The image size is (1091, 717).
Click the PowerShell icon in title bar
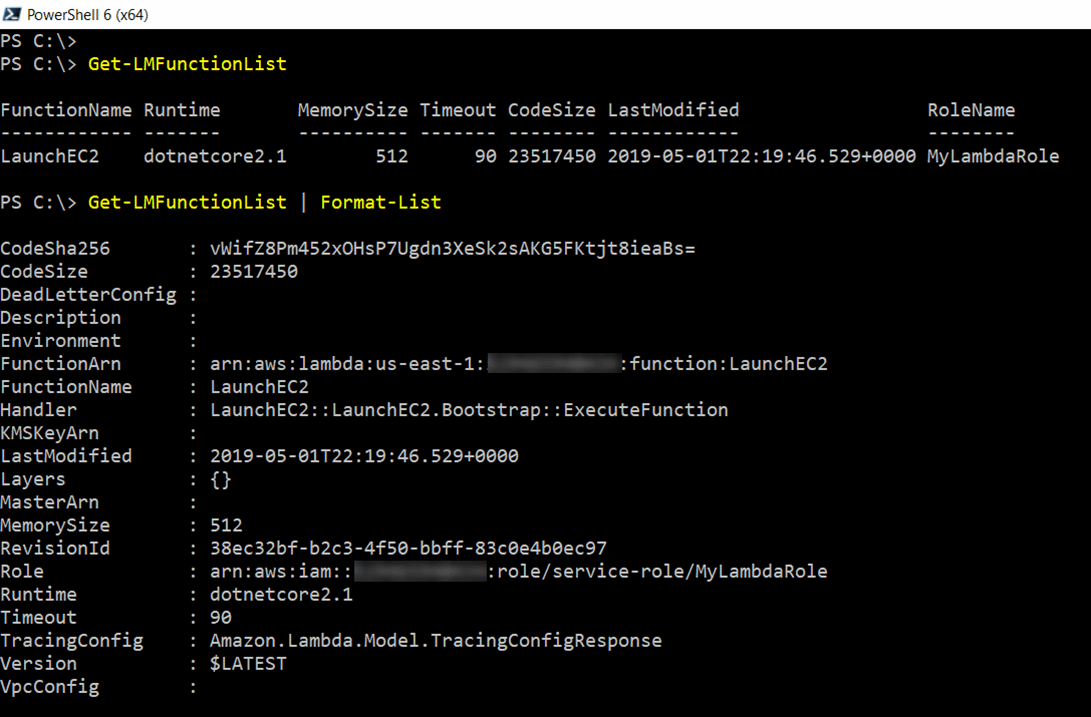tap(12, 15)
